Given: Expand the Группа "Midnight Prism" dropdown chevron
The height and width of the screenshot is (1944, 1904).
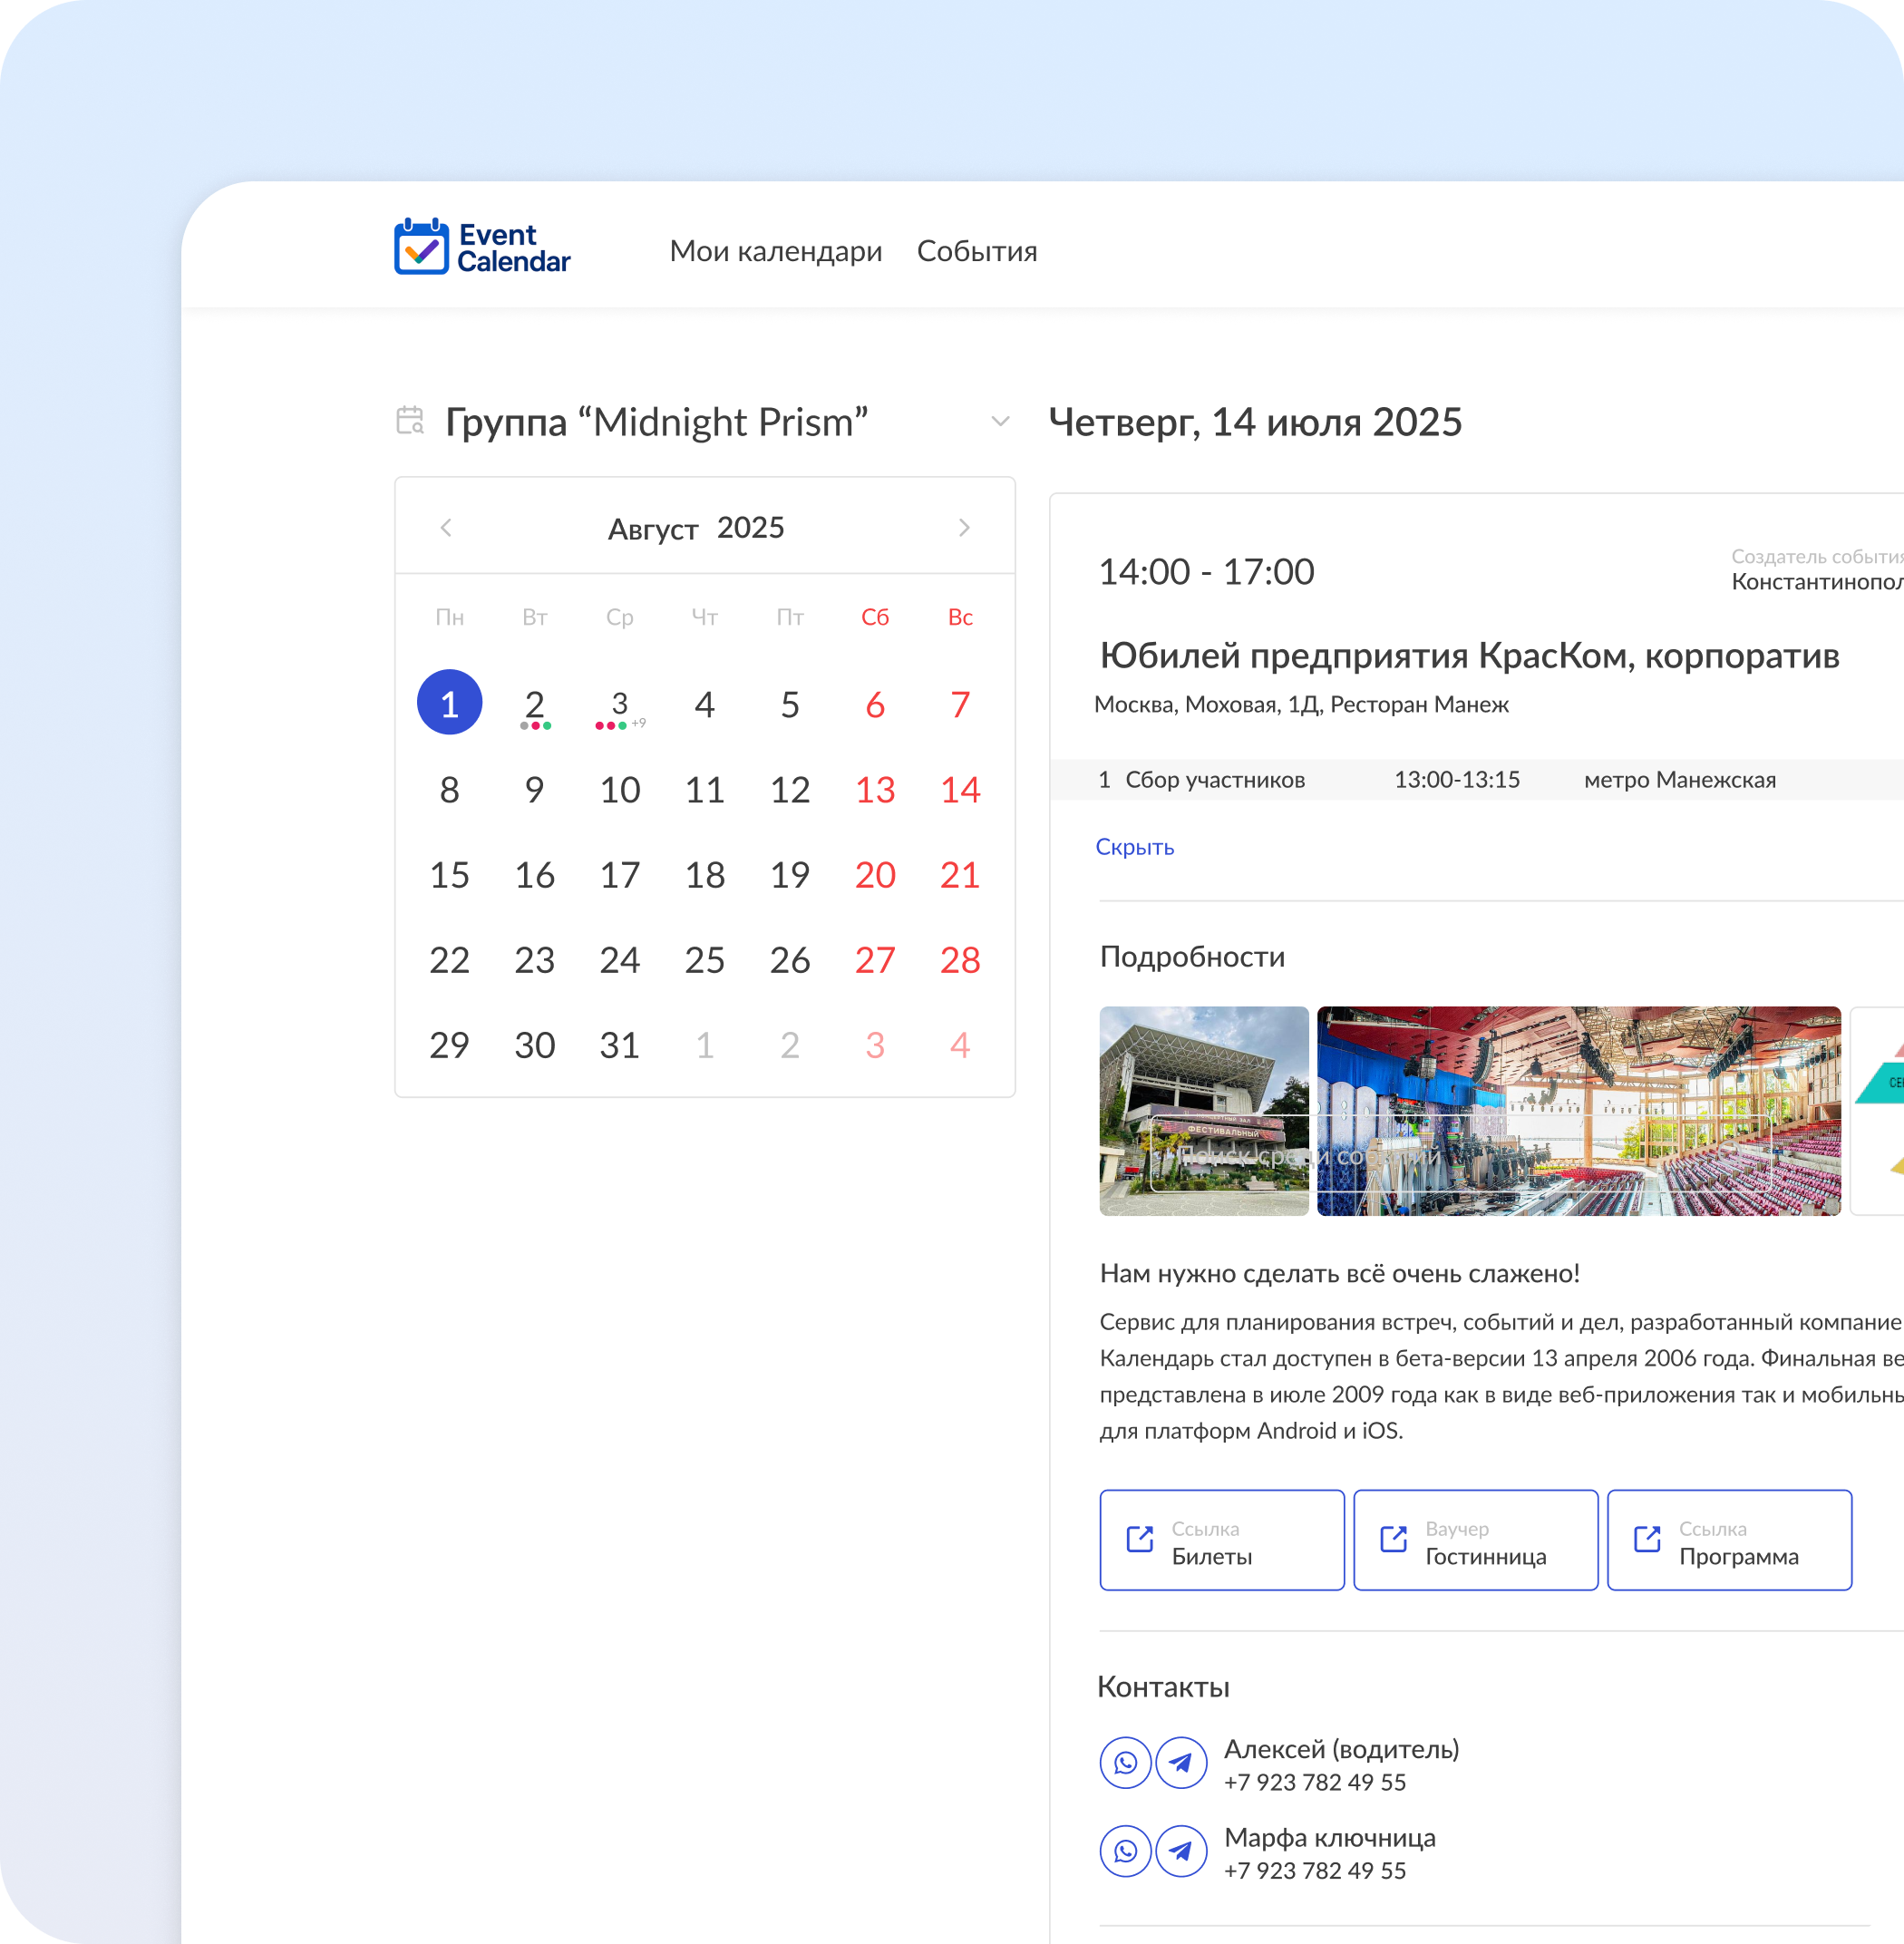Looking at the screenshot, I should tap(999, 422).
